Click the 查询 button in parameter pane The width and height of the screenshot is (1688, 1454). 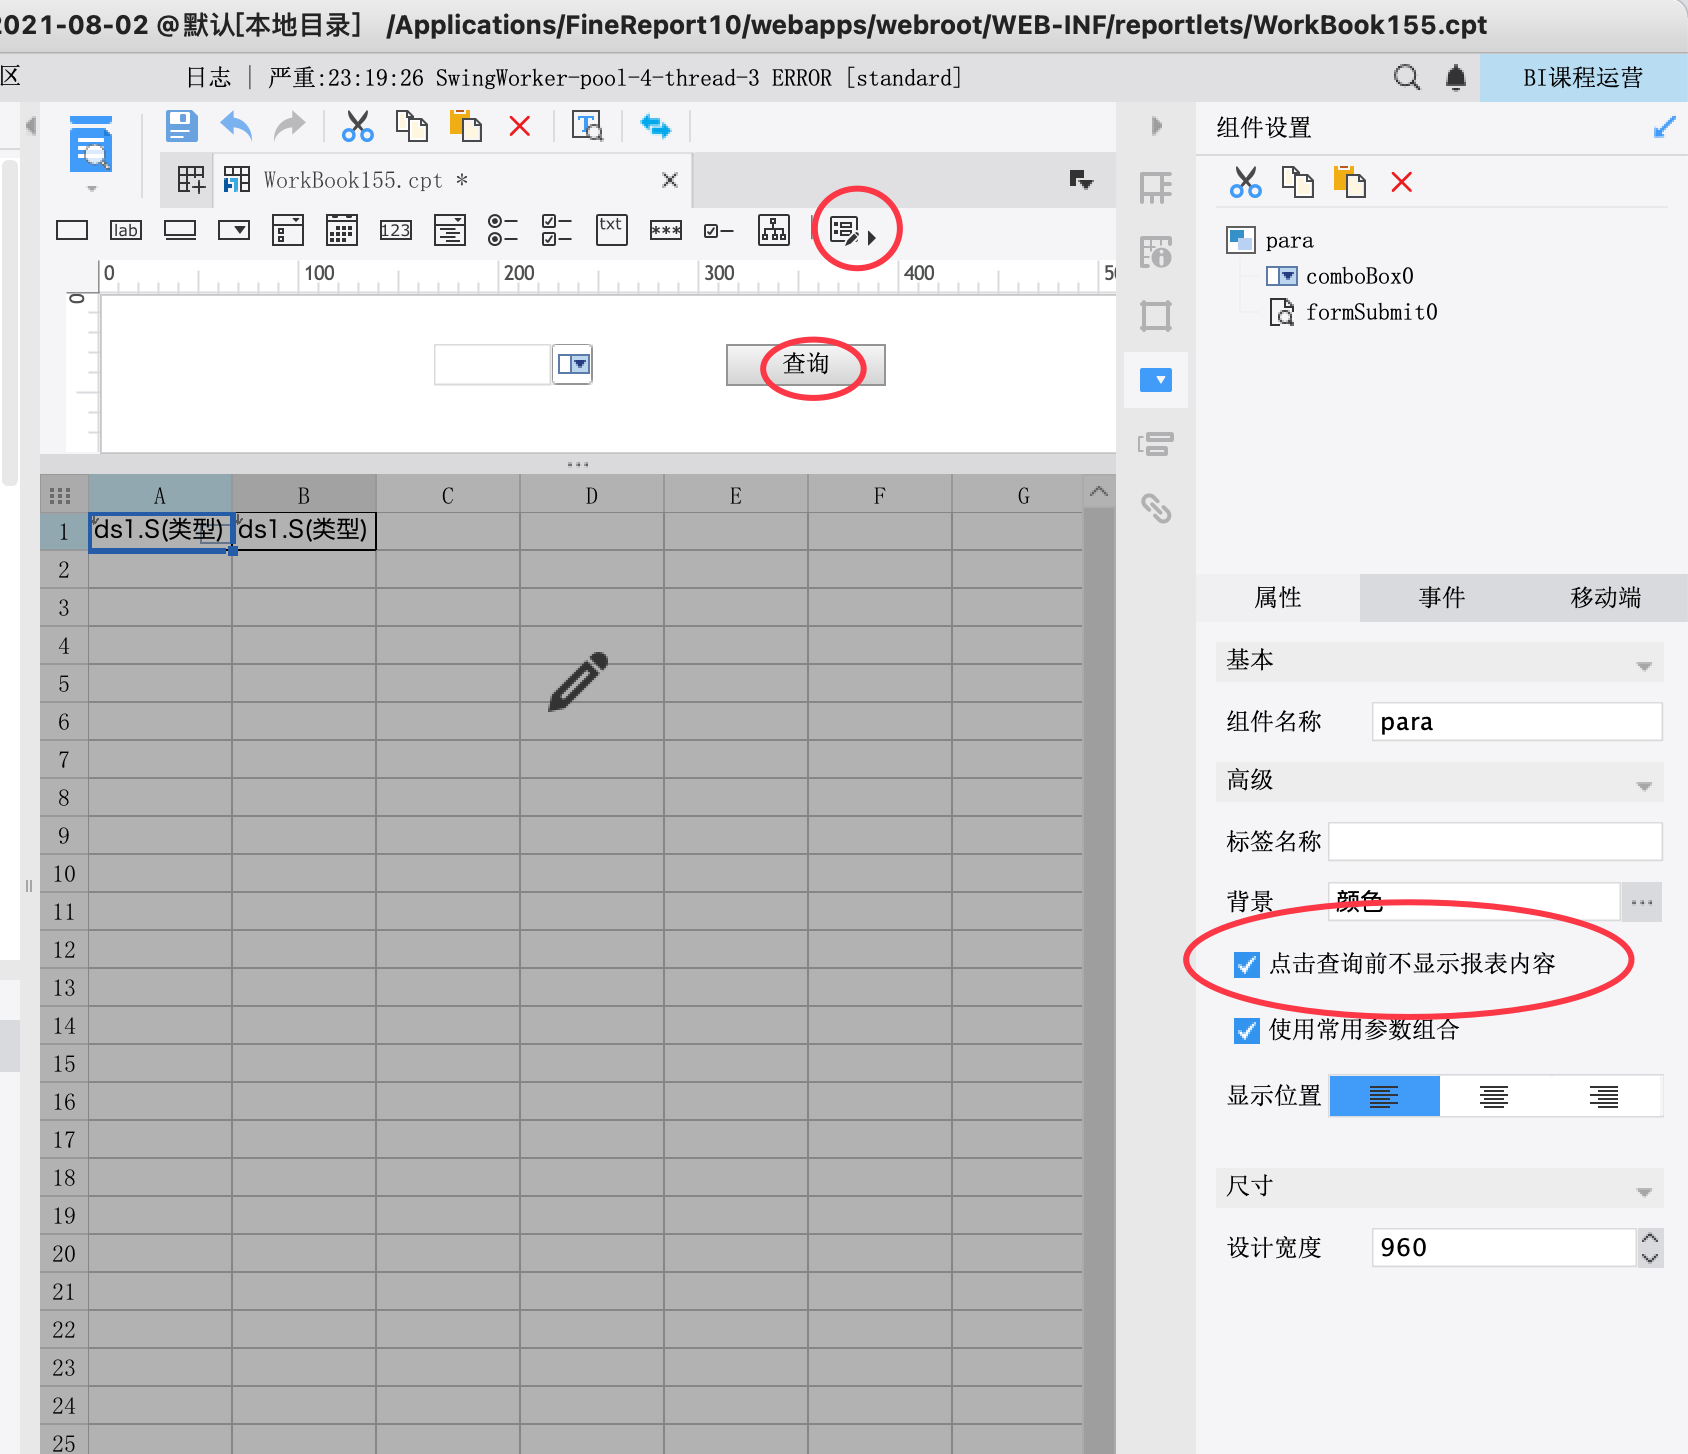click(x=806, y=365)
